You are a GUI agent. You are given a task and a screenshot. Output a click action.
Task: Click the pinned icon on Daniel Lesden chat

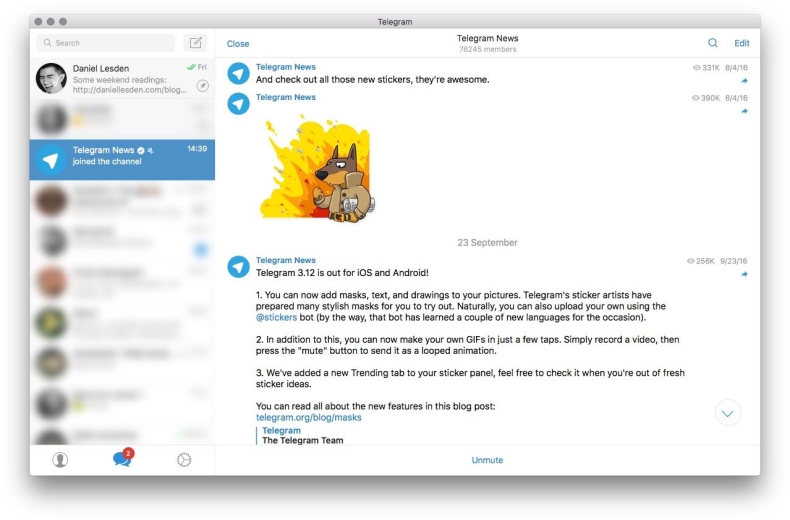point(202,86)
